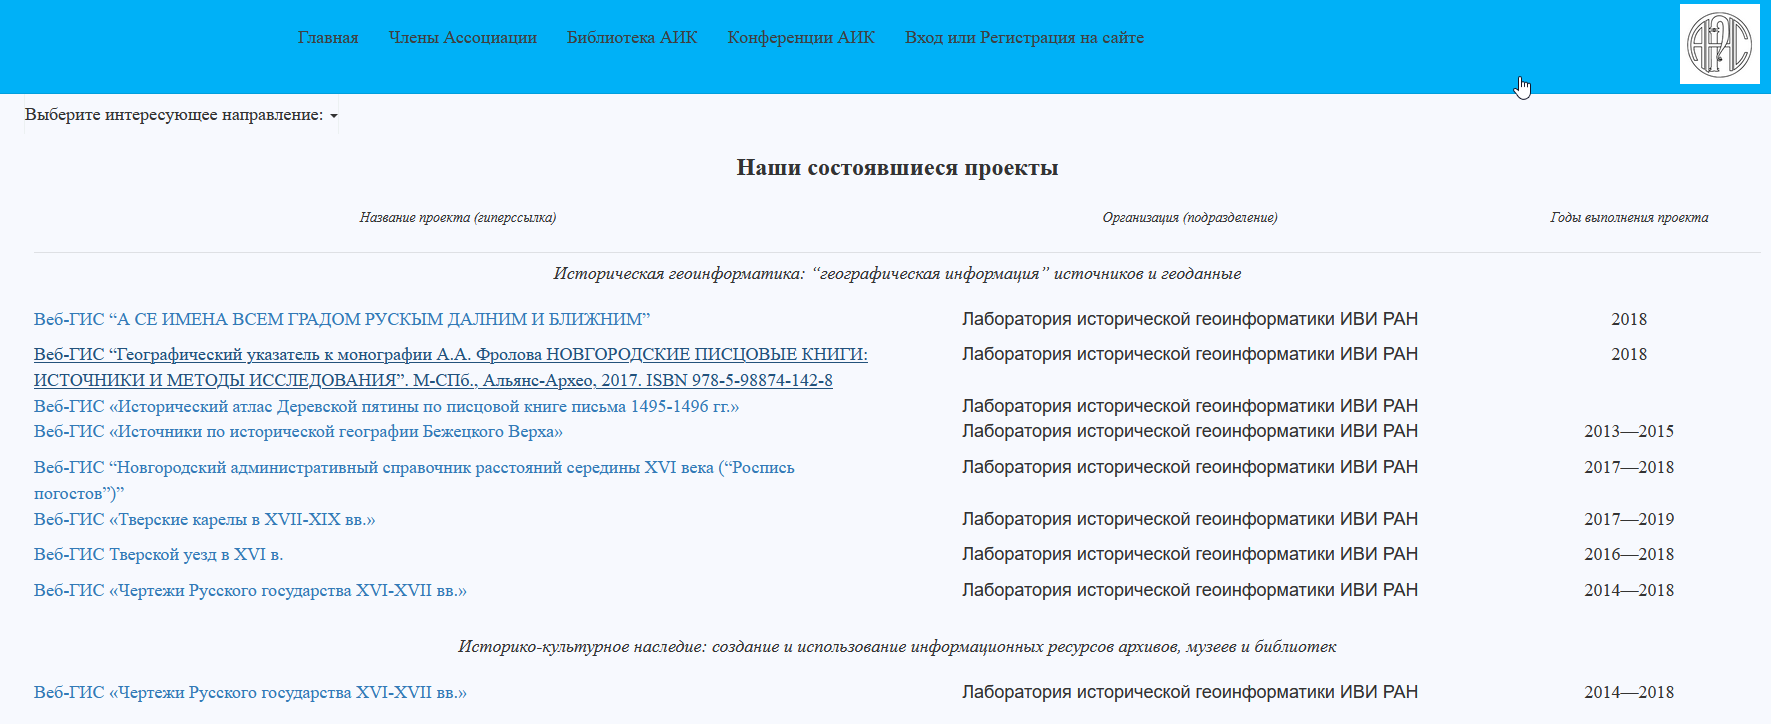The image size is (1771, 724).
Task: Open Географический указатель к монографии Фролова link
Action: click(x=451, y=367)
